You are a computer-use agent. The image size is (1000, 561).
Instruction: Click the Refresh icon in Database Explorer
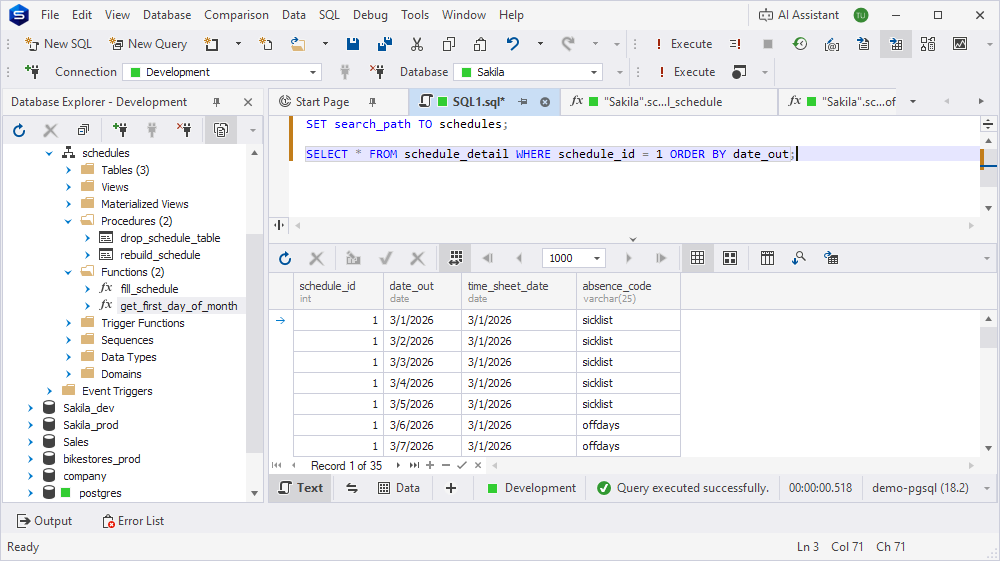point(19,131)
